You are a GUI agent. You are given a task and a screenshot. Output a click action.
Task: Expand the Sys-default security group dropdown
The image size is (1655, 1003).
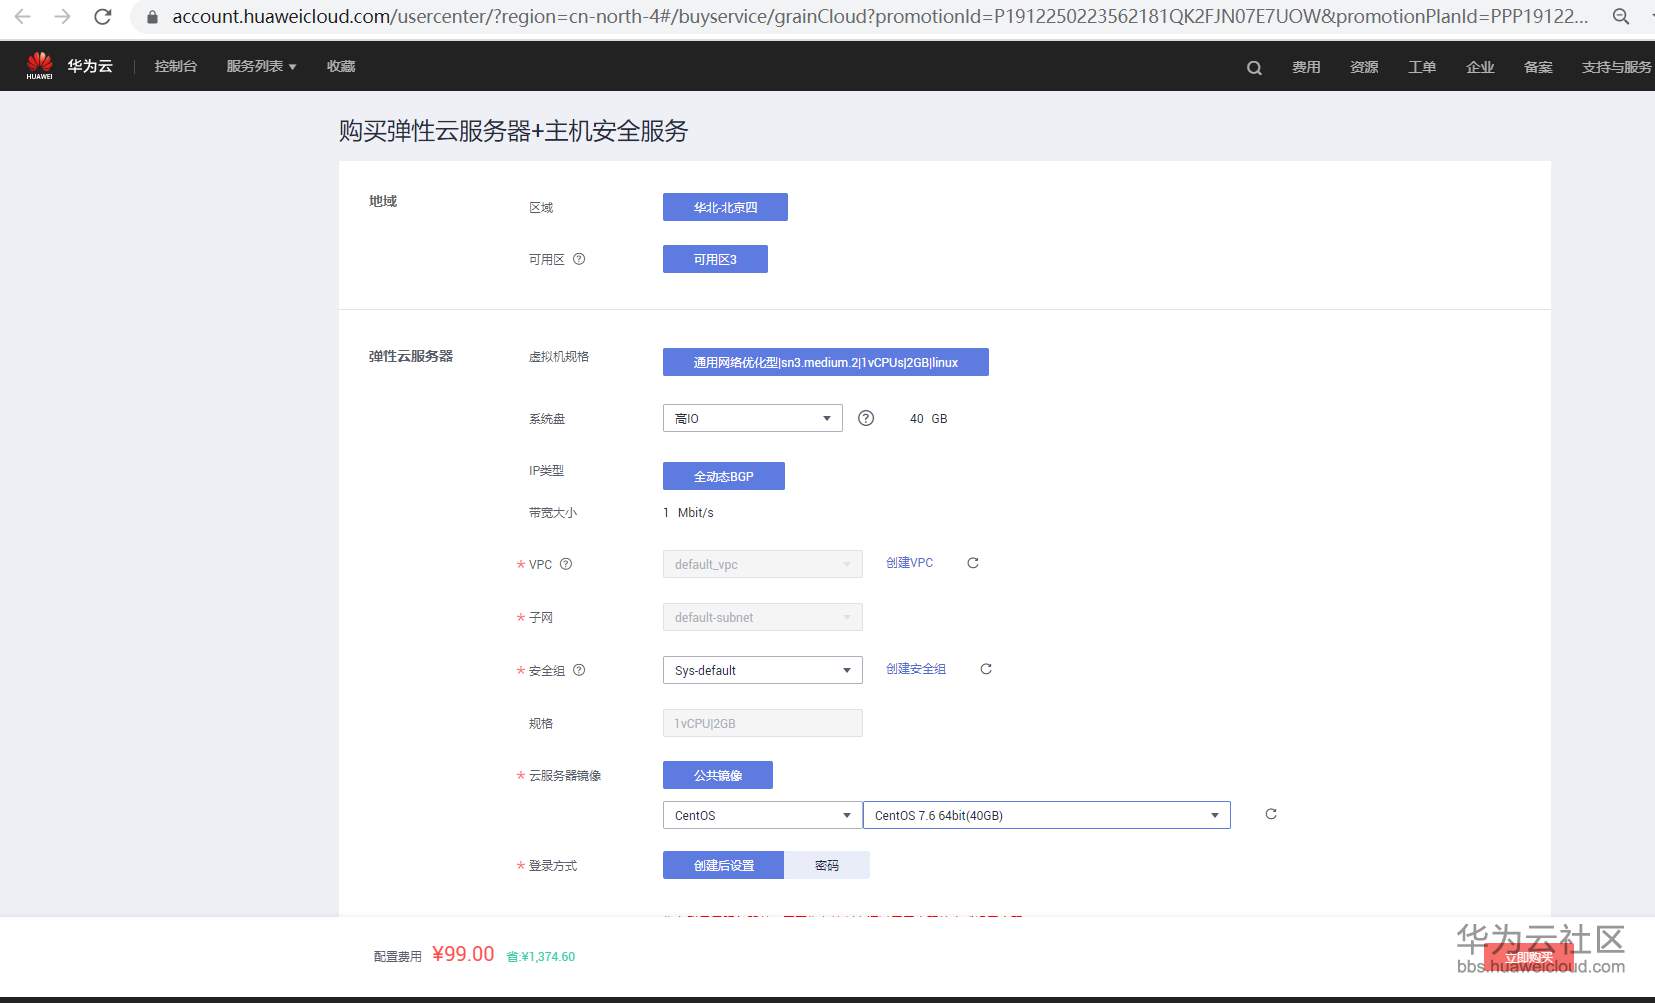pyautogui.click(x=763, y=670)
